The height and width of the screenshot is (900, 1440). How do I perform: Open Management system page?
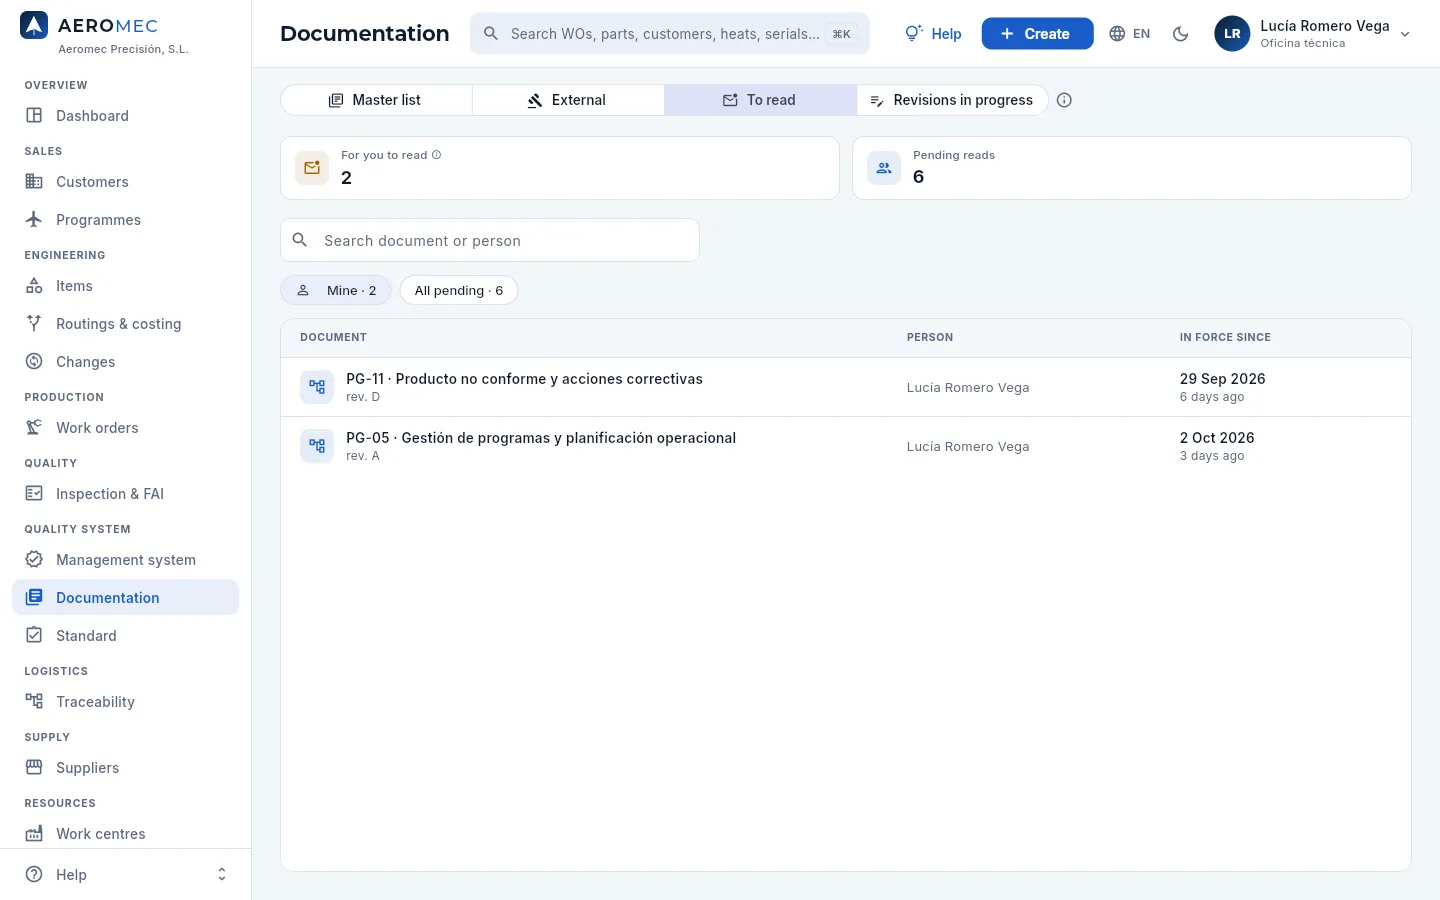[x=125, y=560]
